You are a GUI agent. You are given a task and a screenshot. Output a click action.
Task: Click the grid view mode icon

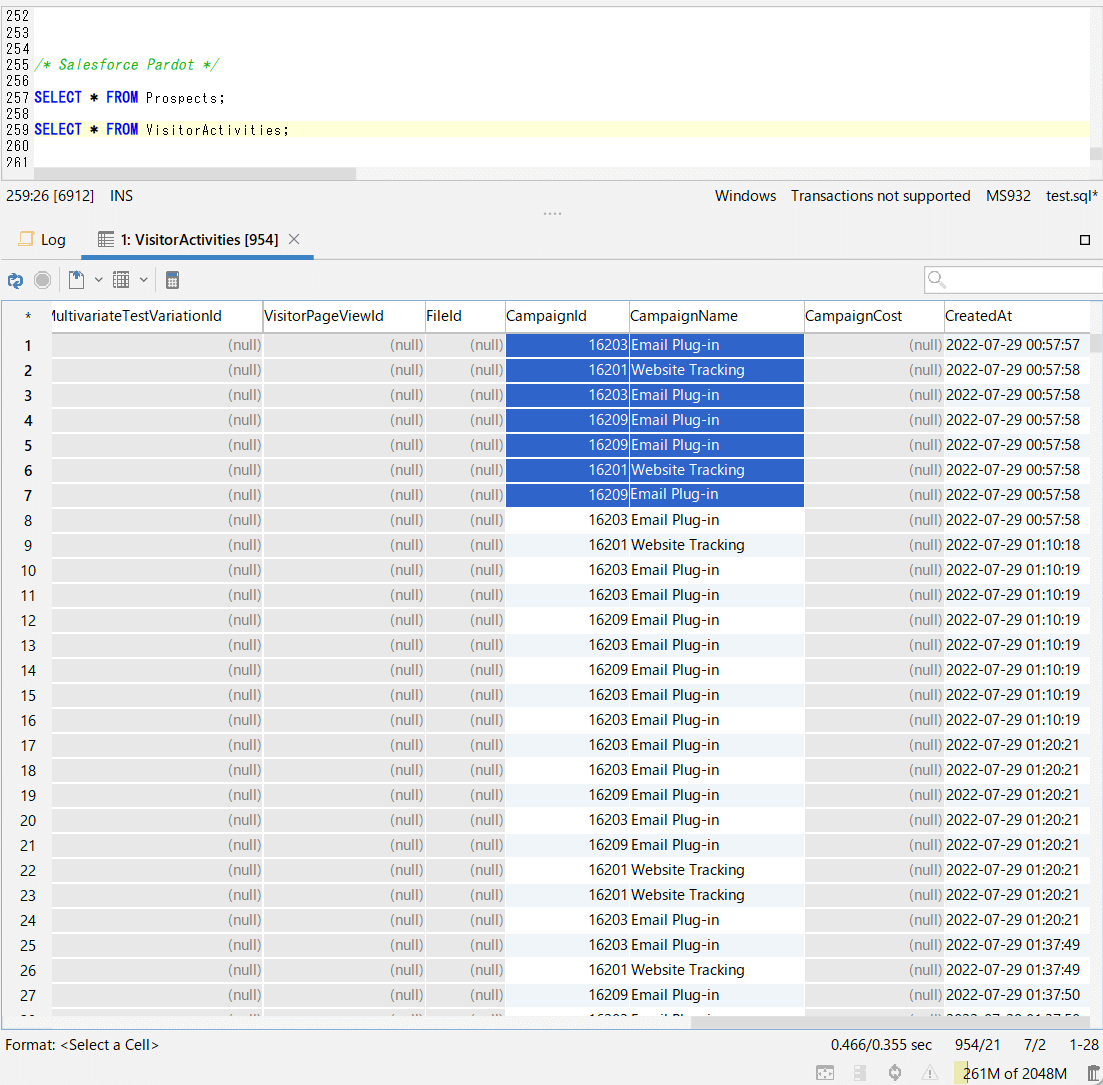[x=121, y=280]
